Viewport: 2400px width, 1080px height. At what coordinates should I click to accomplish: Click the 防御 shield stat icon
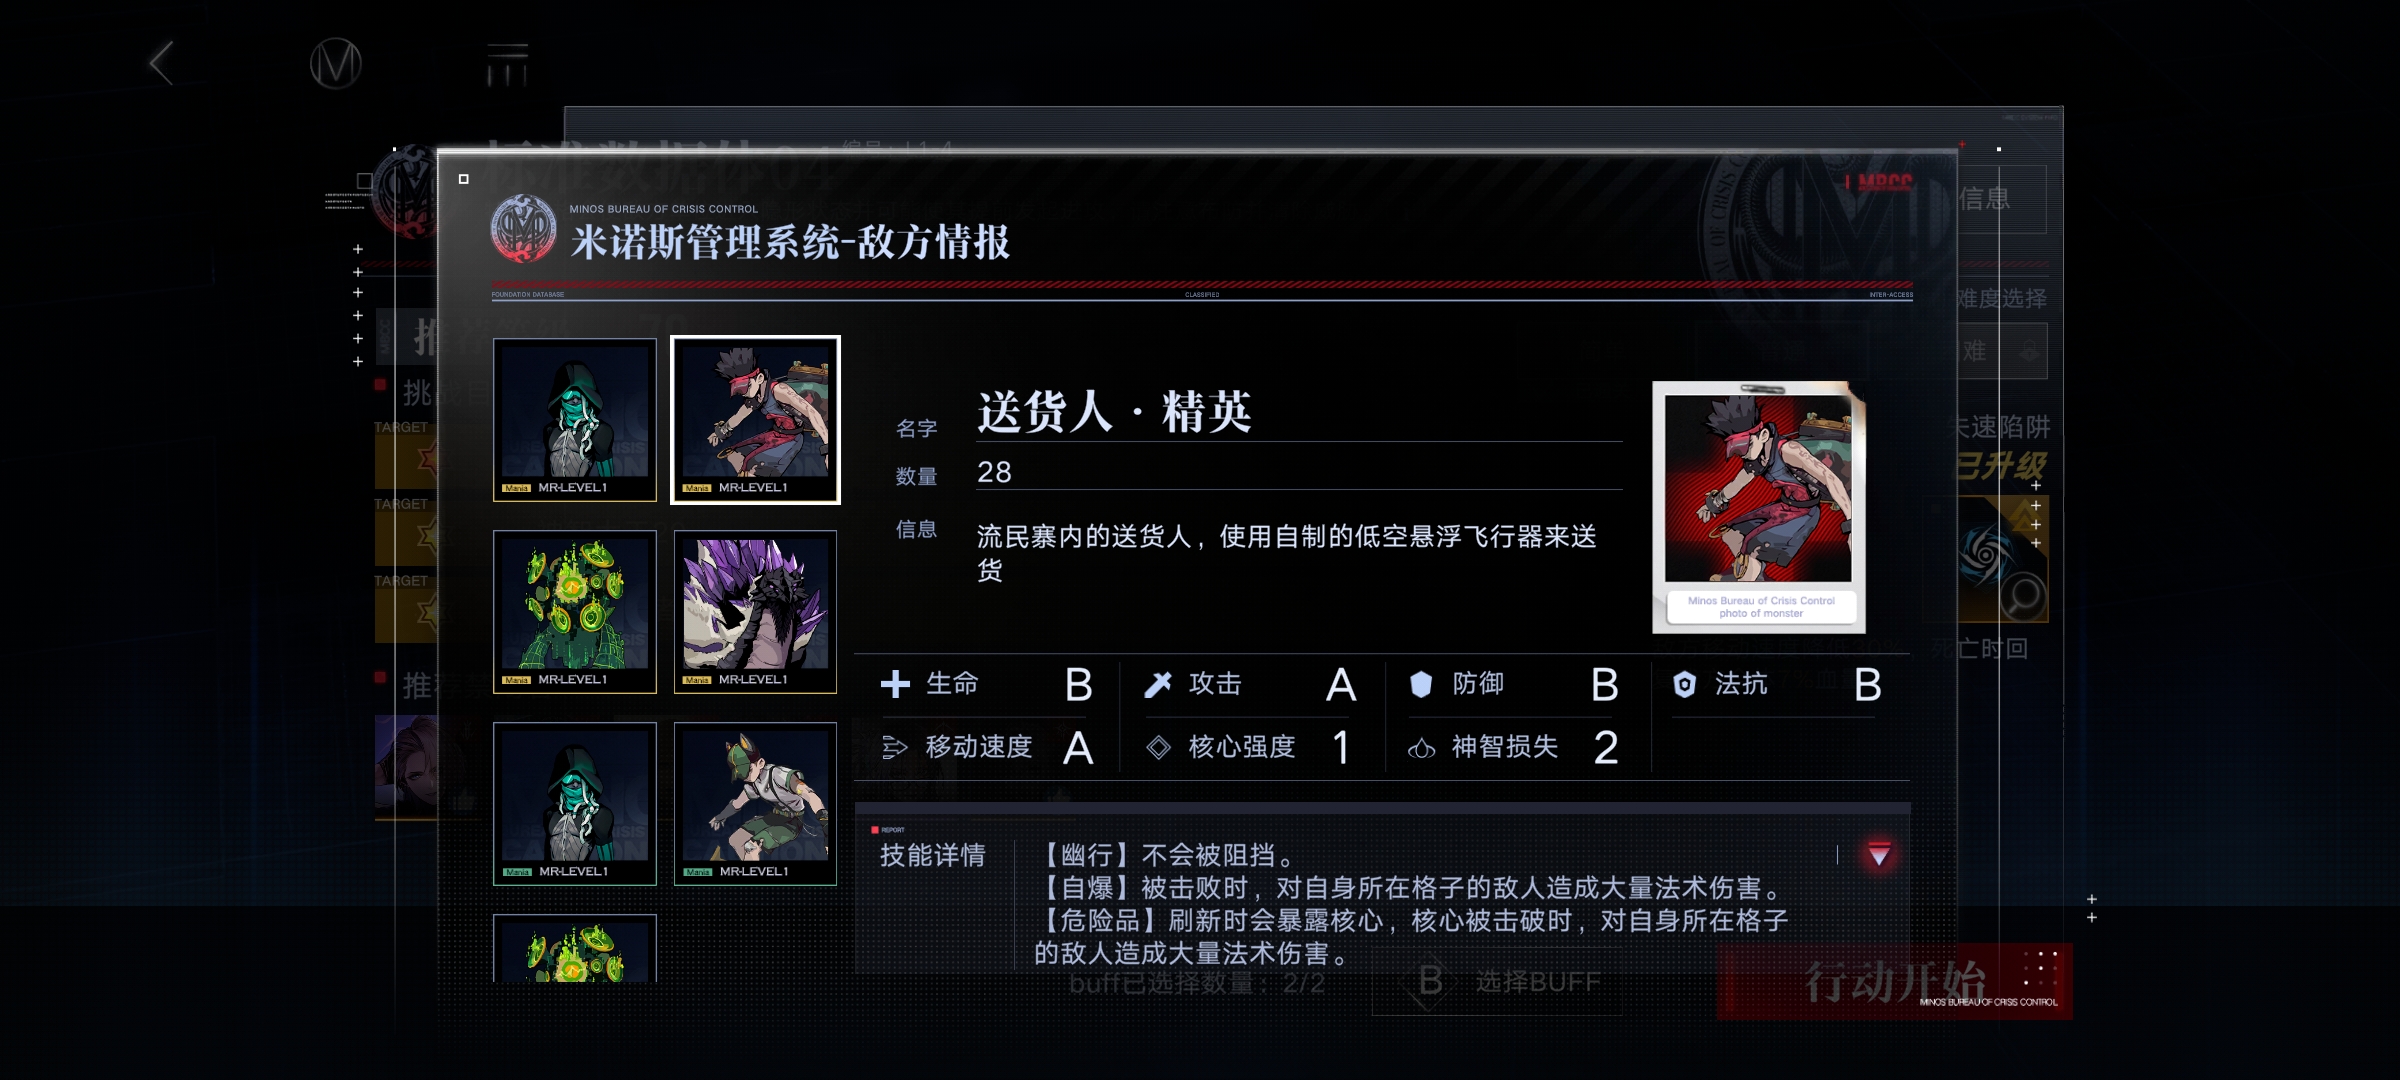pos(1421,684)
